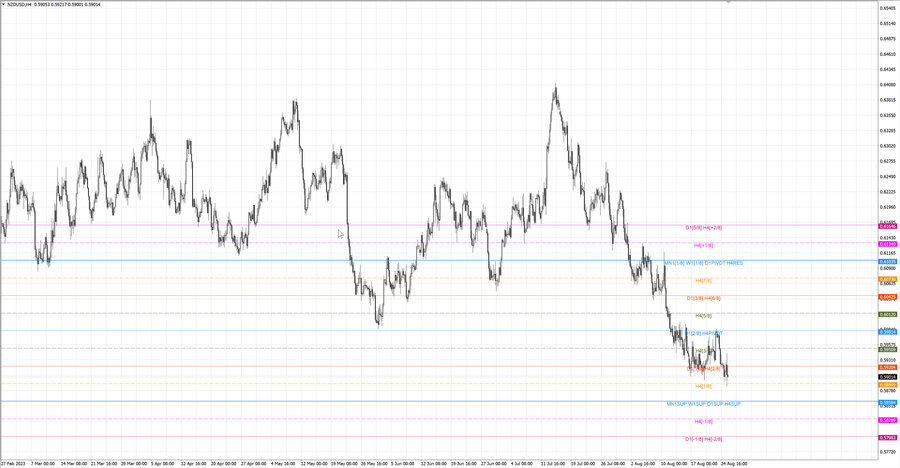Select the H4[7/8] level label
Screen dimensions: 900x468
(x=703, y=281)
